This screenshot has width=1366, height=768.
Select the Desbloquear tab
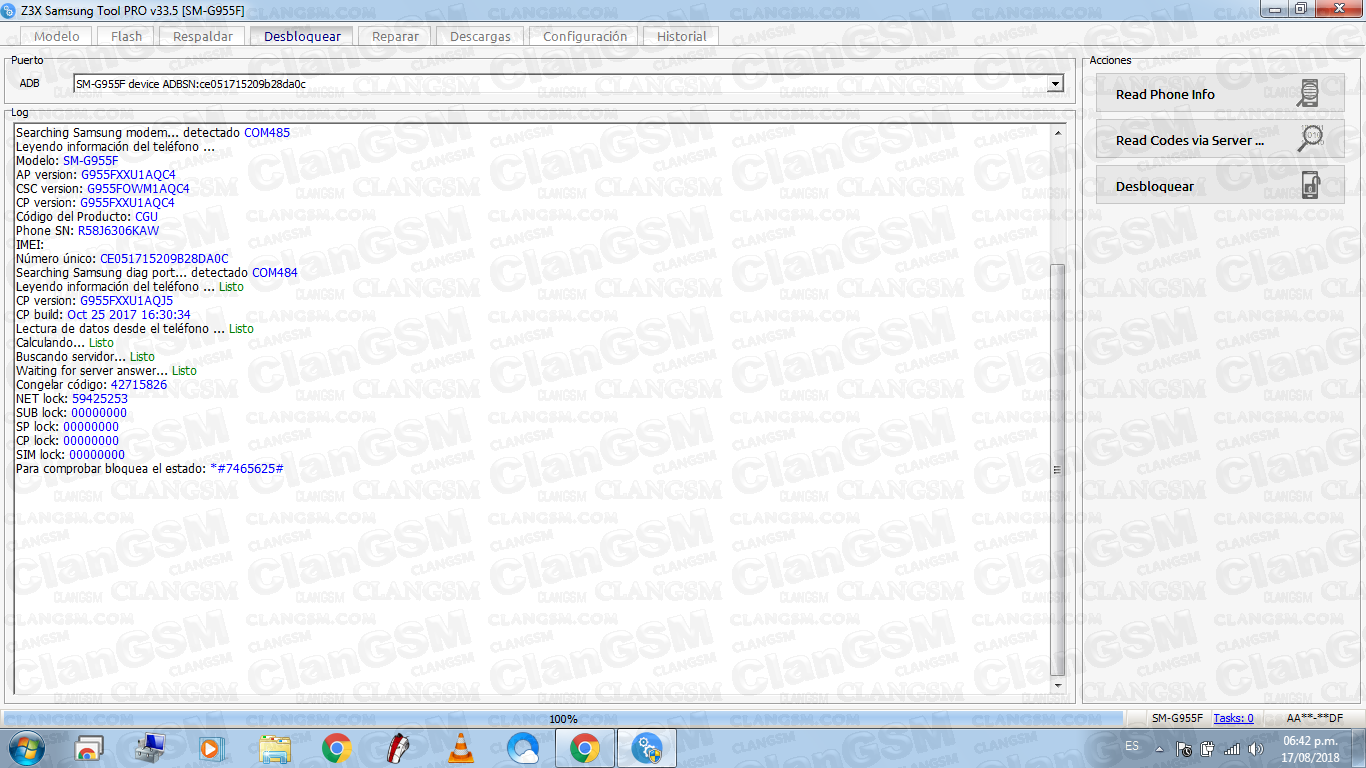pos(302,36)
